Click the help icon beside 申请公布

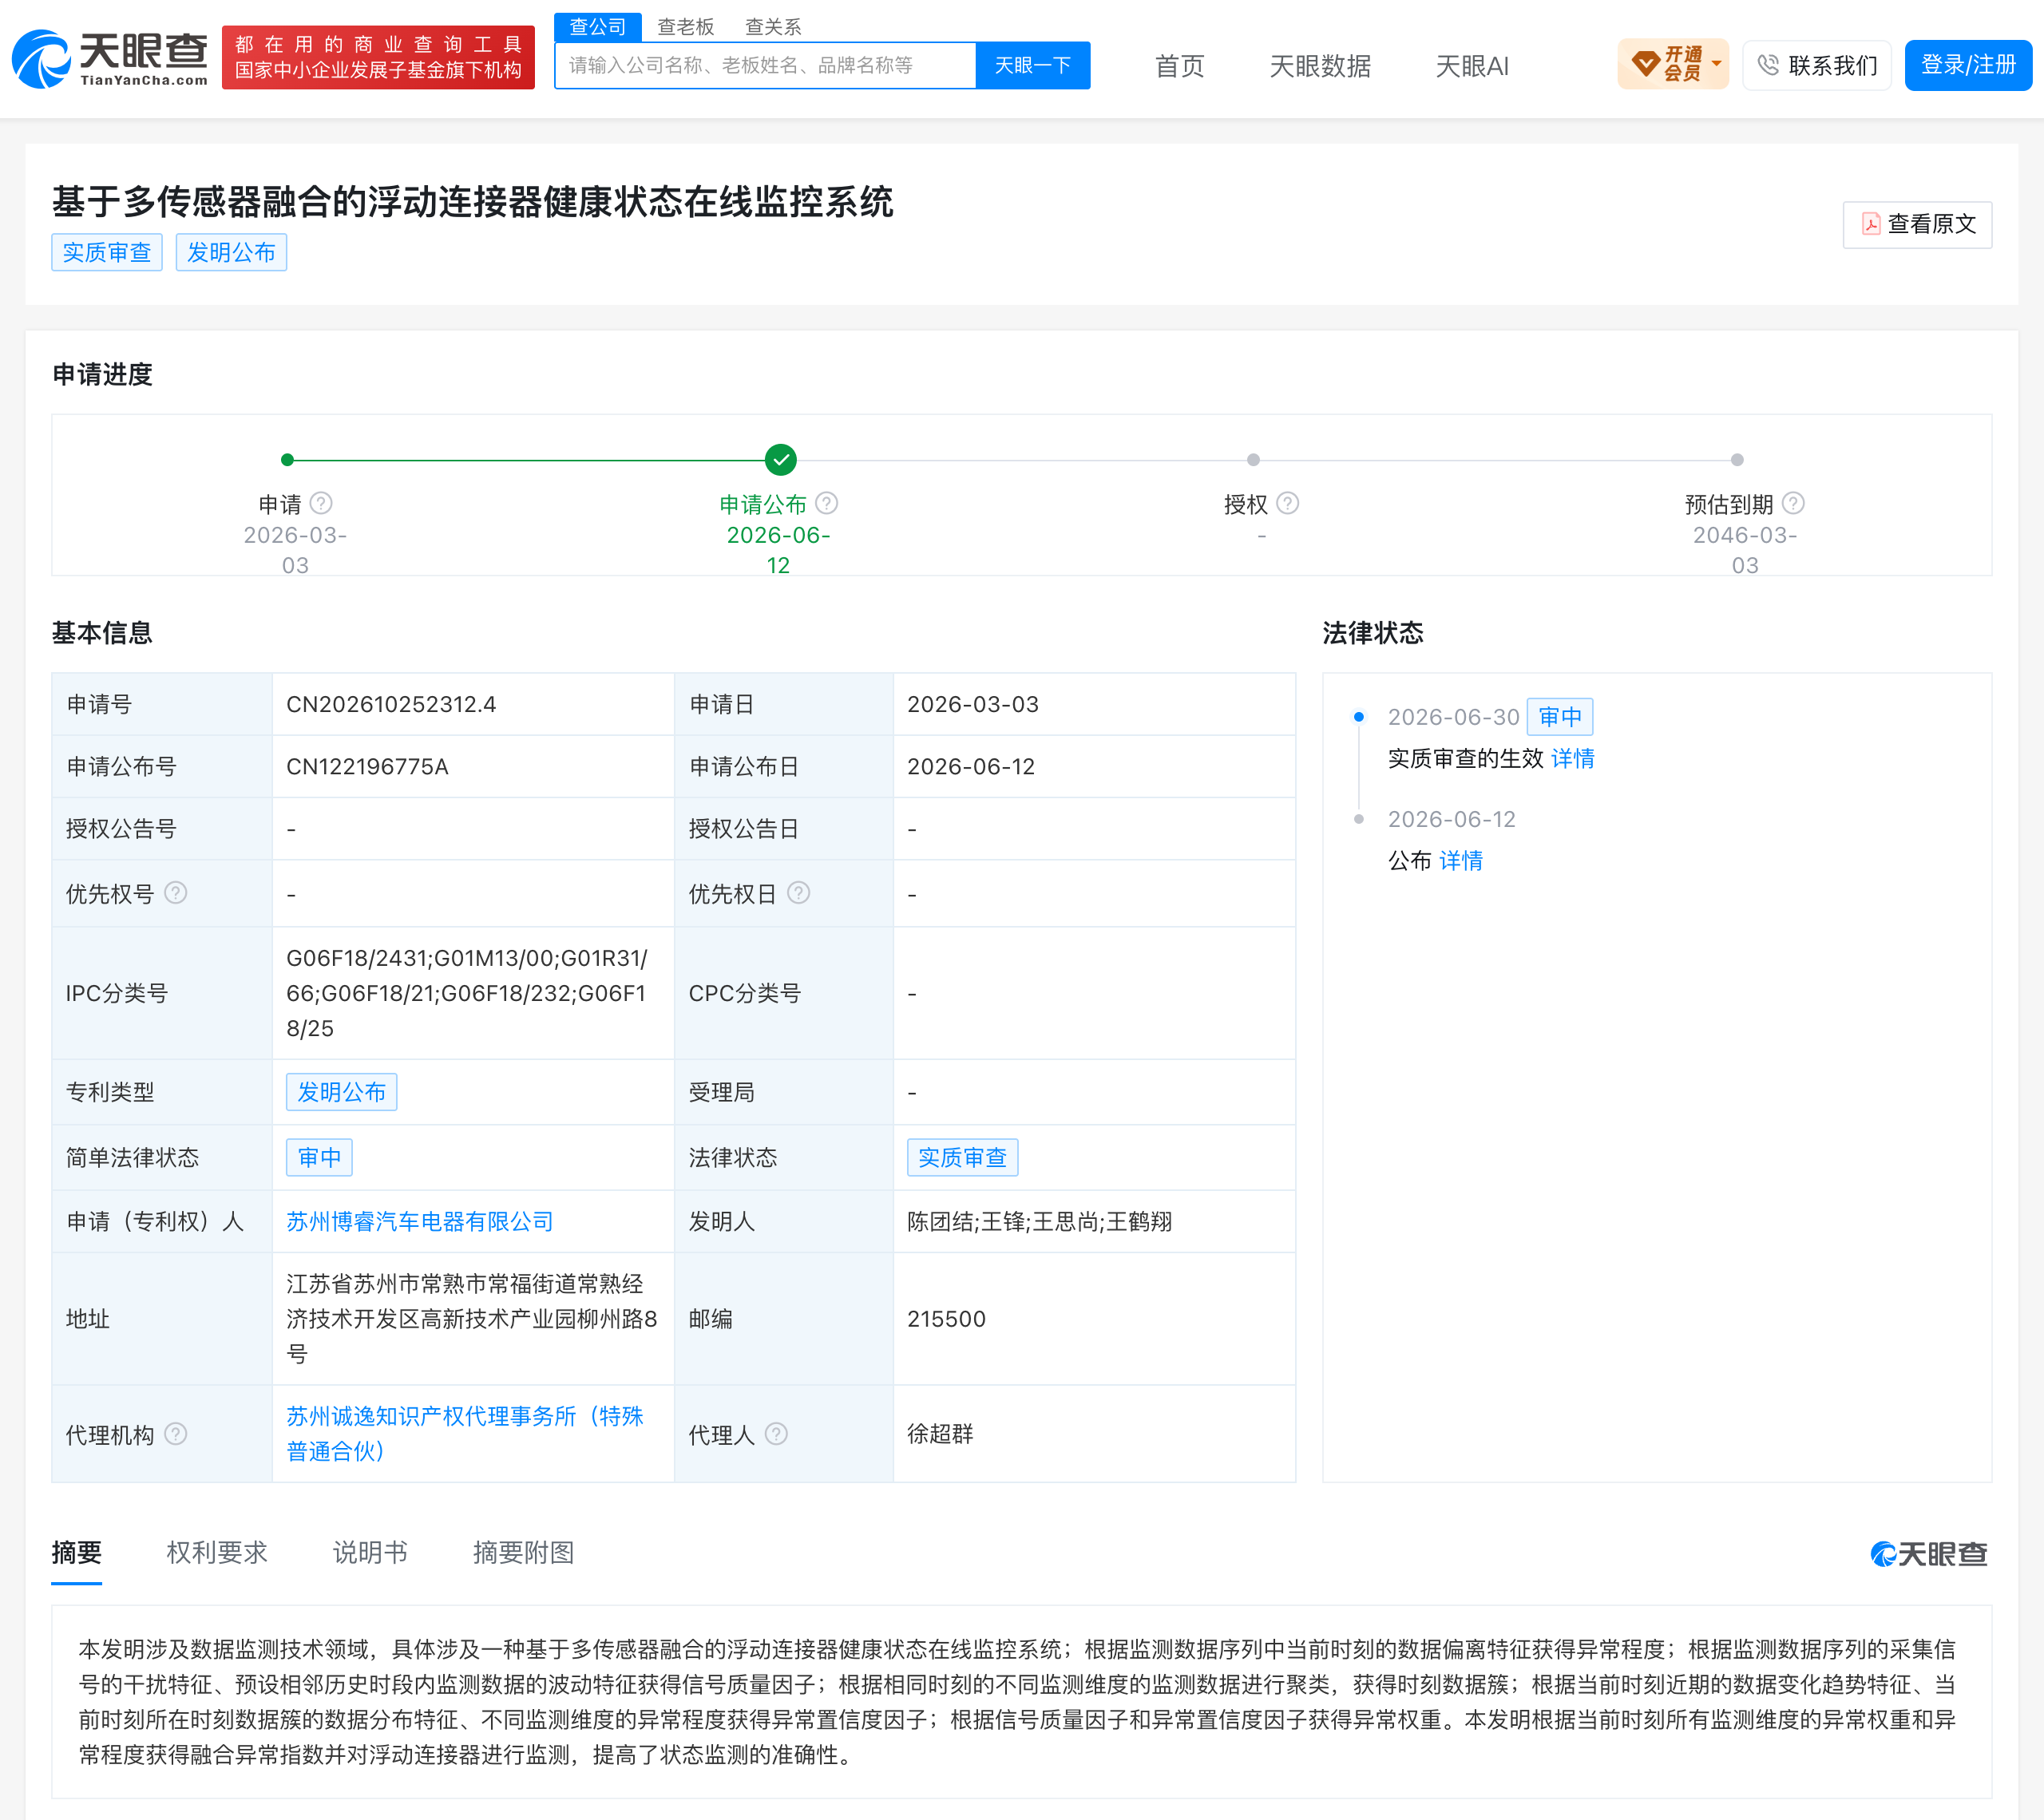coord(827,503)
